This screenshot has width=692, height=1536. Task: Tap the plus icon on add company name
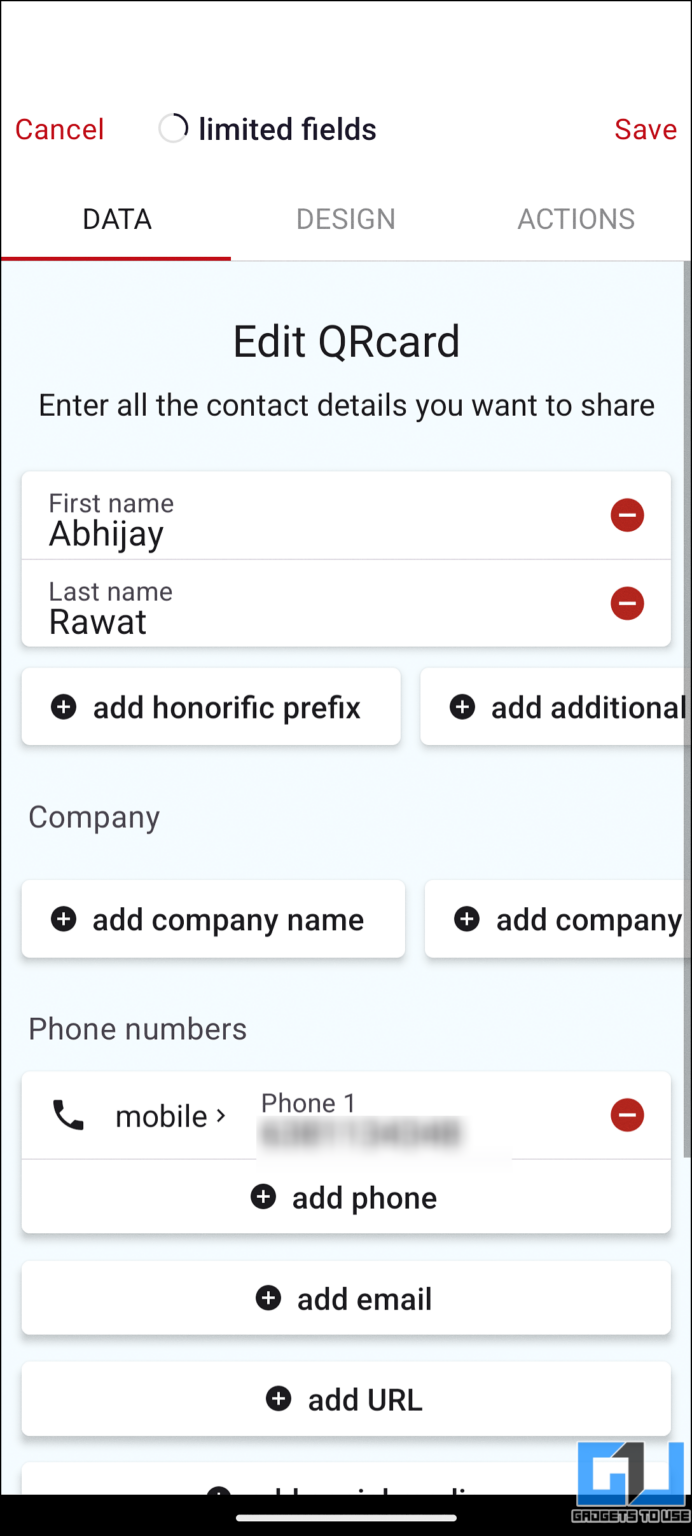pos(63,919)
